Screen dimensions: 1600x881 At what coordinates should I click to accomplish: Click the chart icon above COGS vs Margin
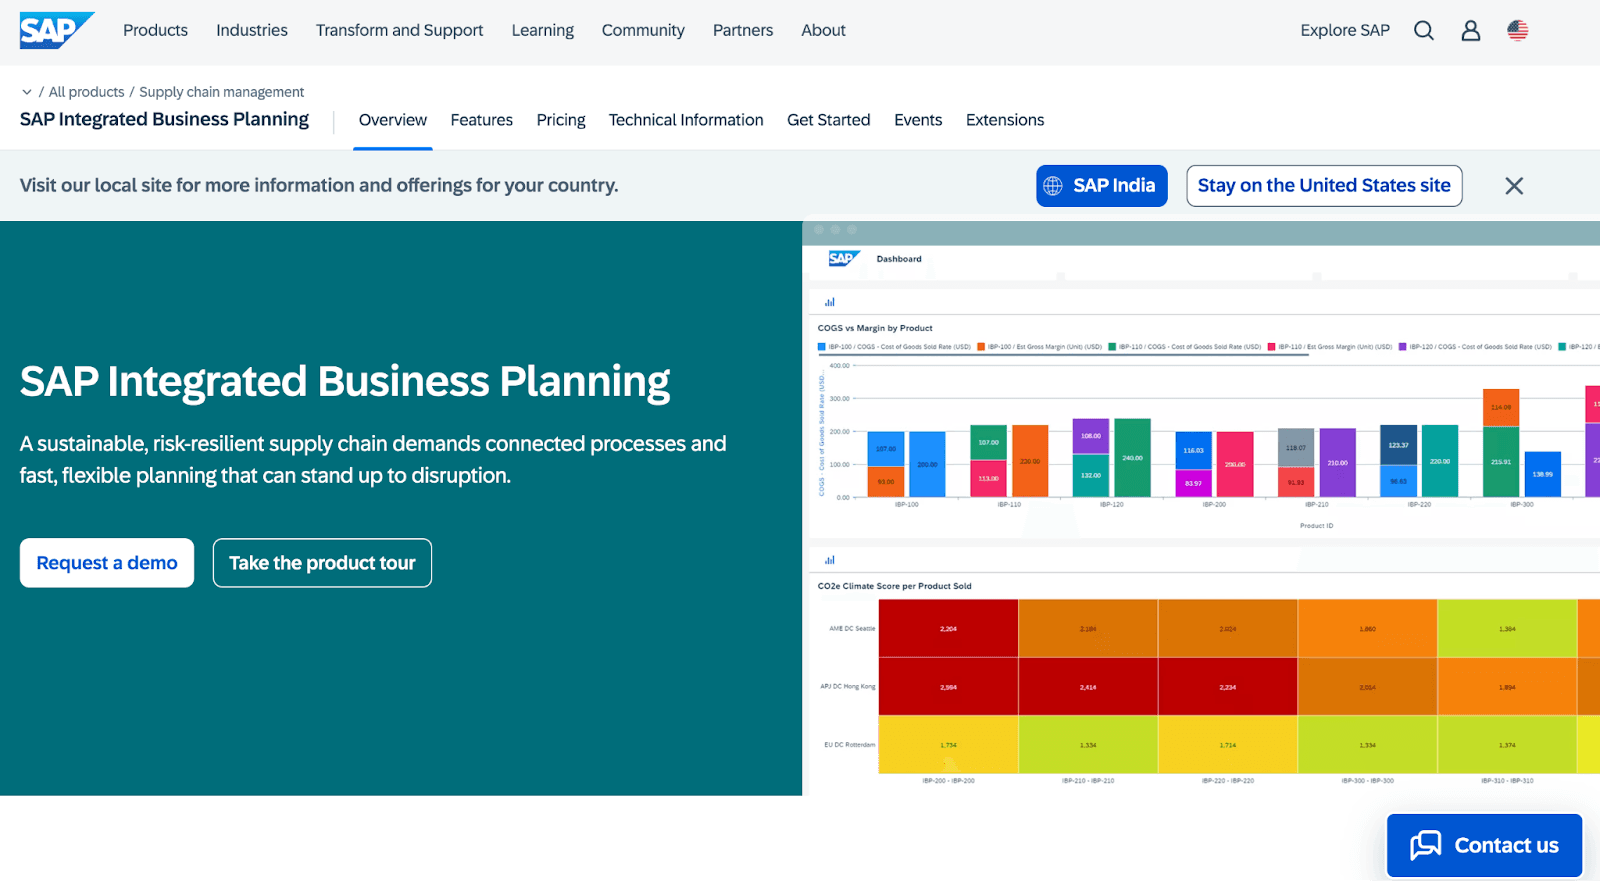point(829,302)
